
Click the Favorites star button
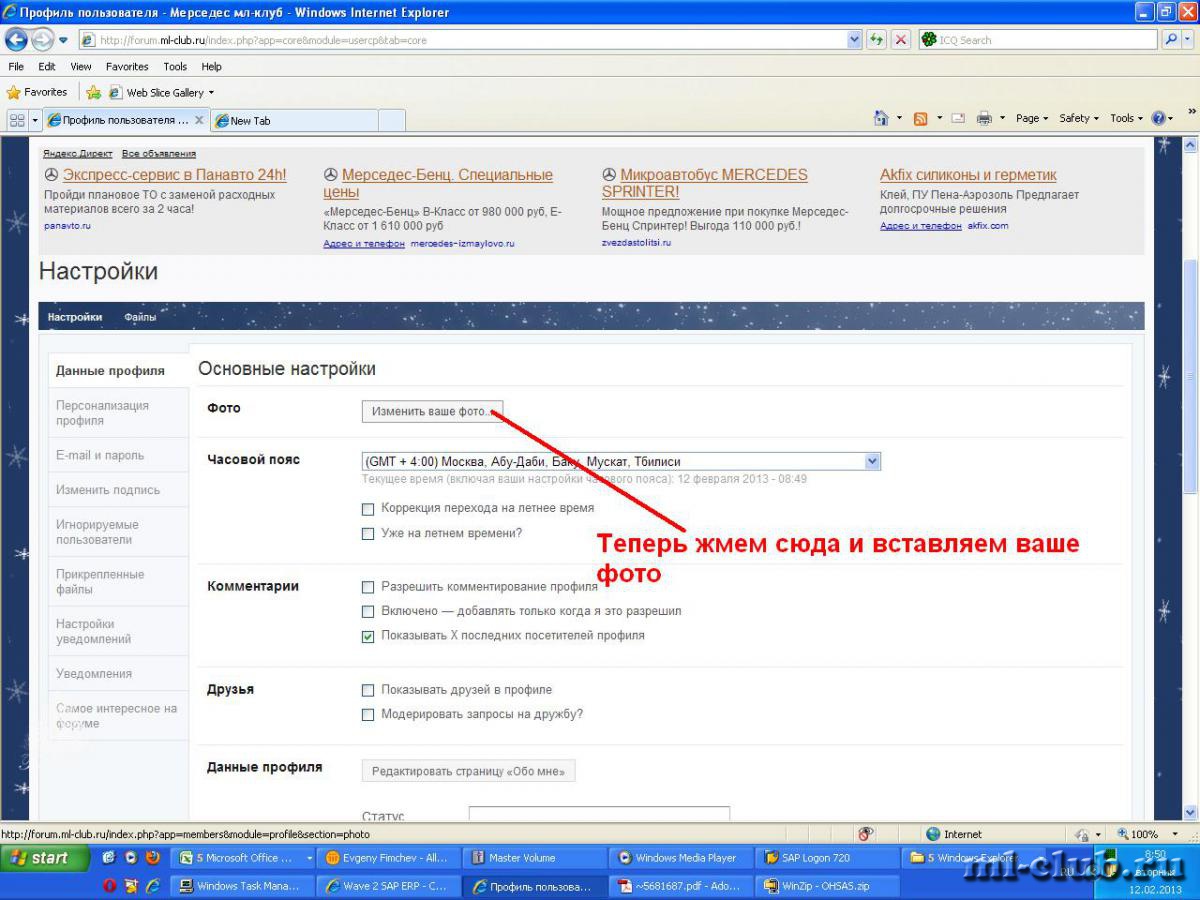(x=37, y=92)
